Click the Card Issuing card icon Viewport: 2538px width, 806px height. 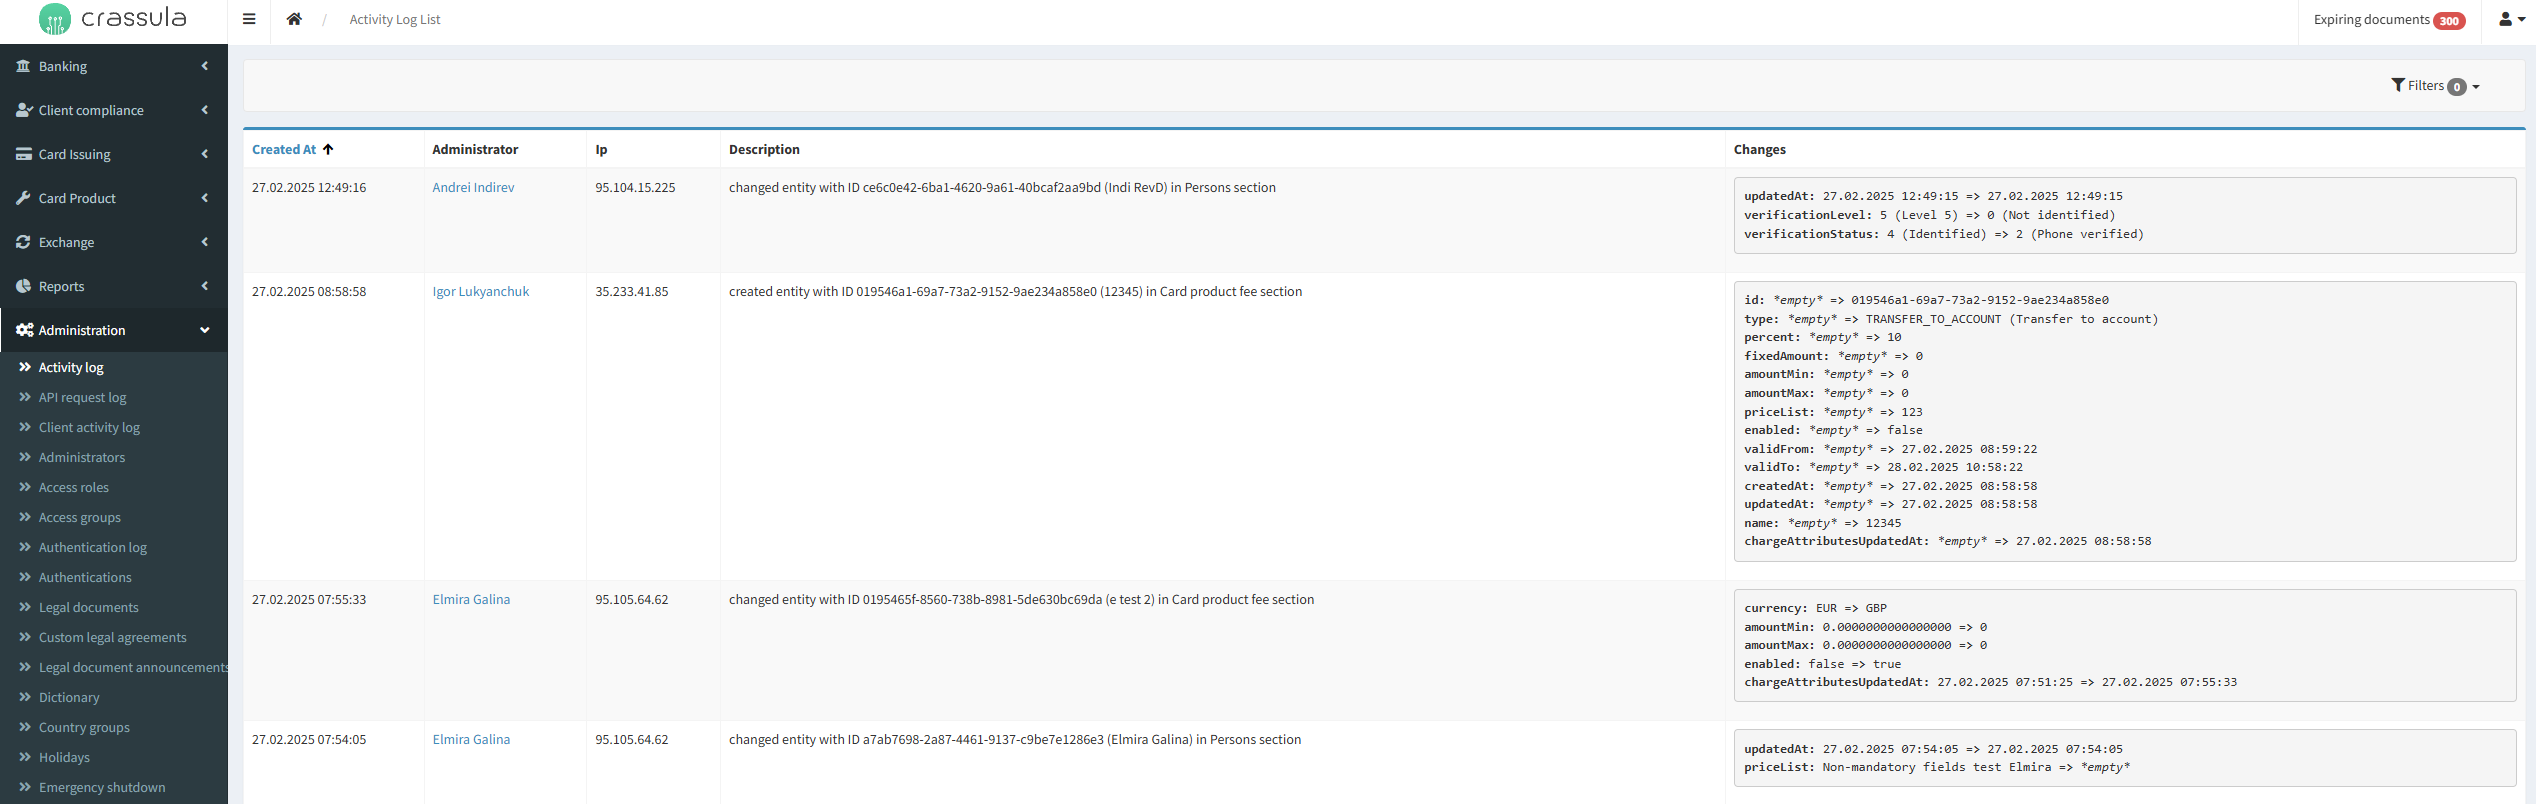pyautogui.click(x=23, y=154)
